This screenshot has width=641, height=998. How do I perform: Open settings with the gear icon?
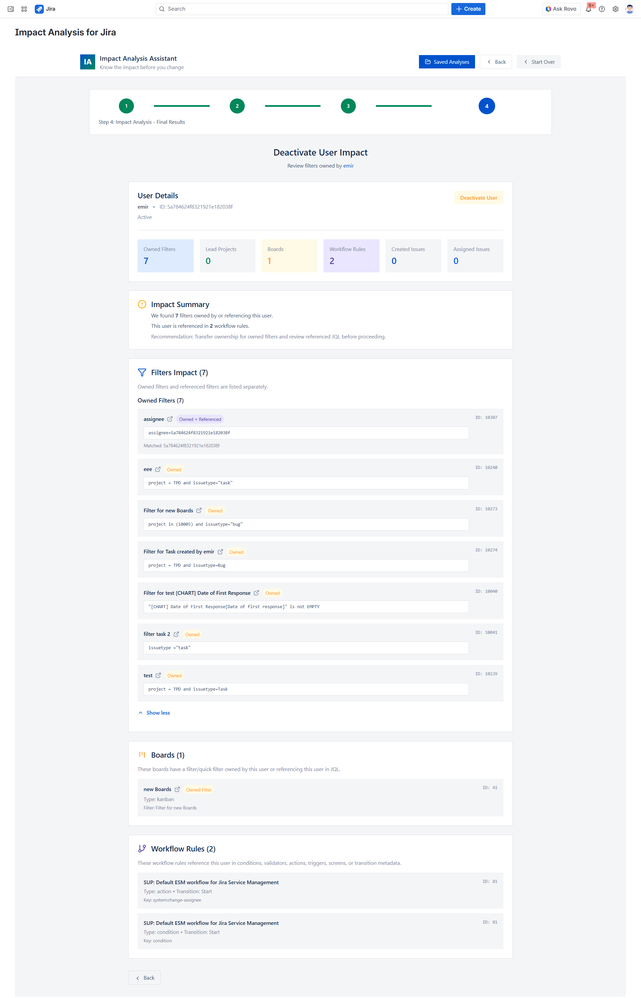[615, 9]
